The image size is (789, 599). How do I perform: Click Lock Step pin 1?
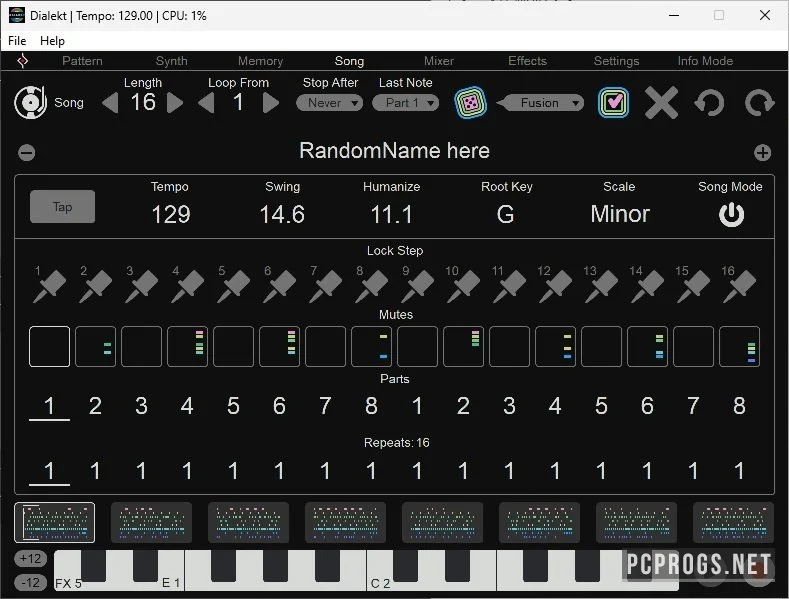click(49, 286)
